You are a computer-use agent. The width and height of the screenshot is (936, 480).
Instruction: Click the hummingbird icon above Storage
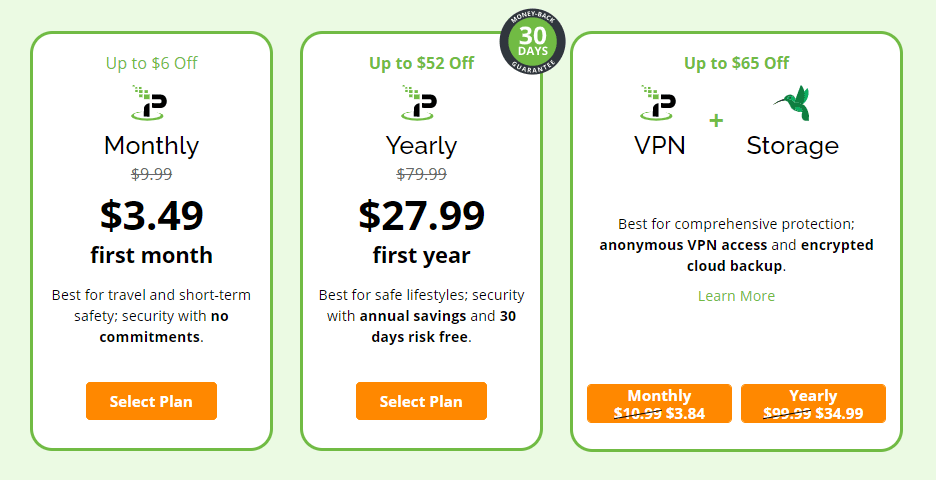[792, 103]
